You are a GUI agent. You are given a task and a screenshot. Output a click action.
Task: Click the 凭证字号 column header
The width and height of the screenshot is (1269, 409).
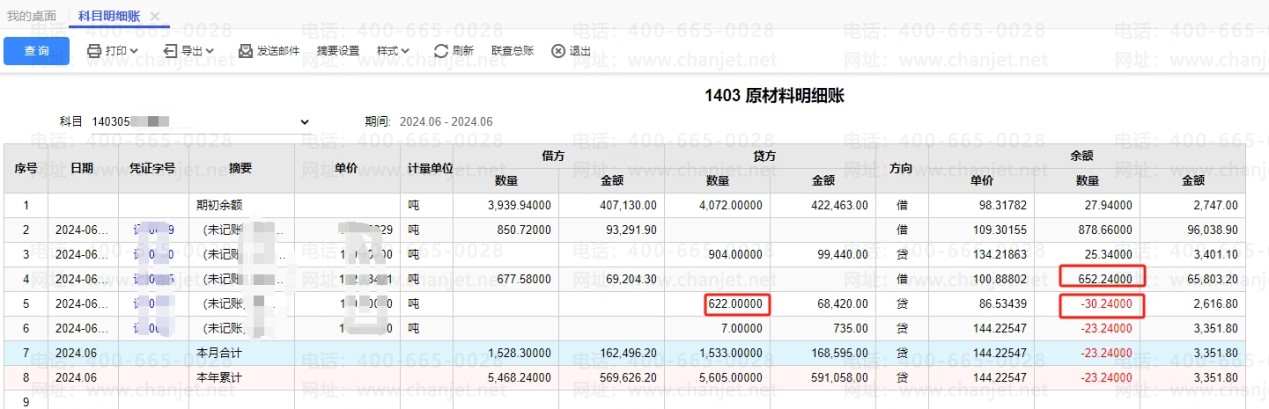(x=152, y=168)
